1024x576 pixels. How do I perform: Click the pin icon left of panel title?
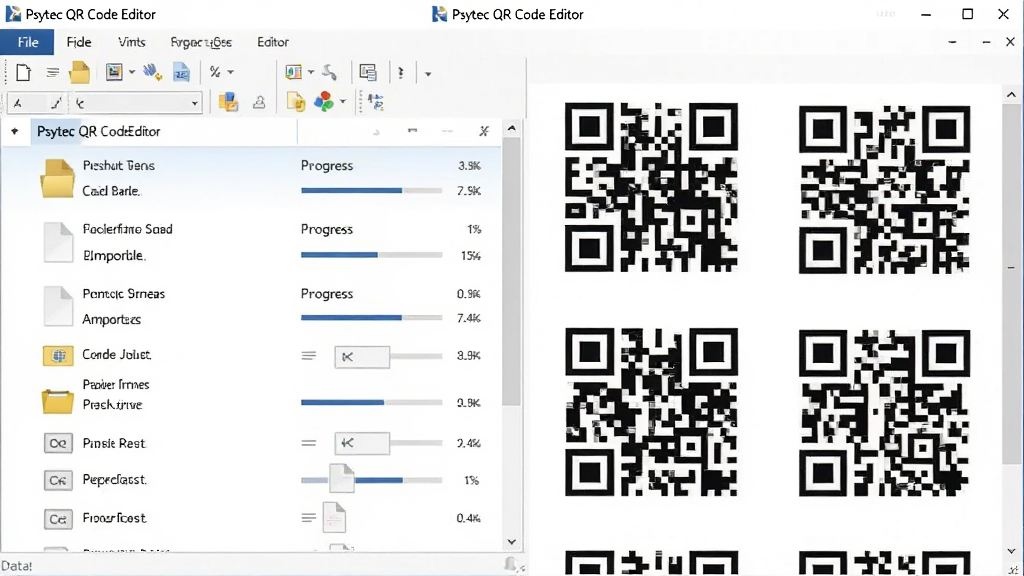pyautogui.click(x=15, y=131)
